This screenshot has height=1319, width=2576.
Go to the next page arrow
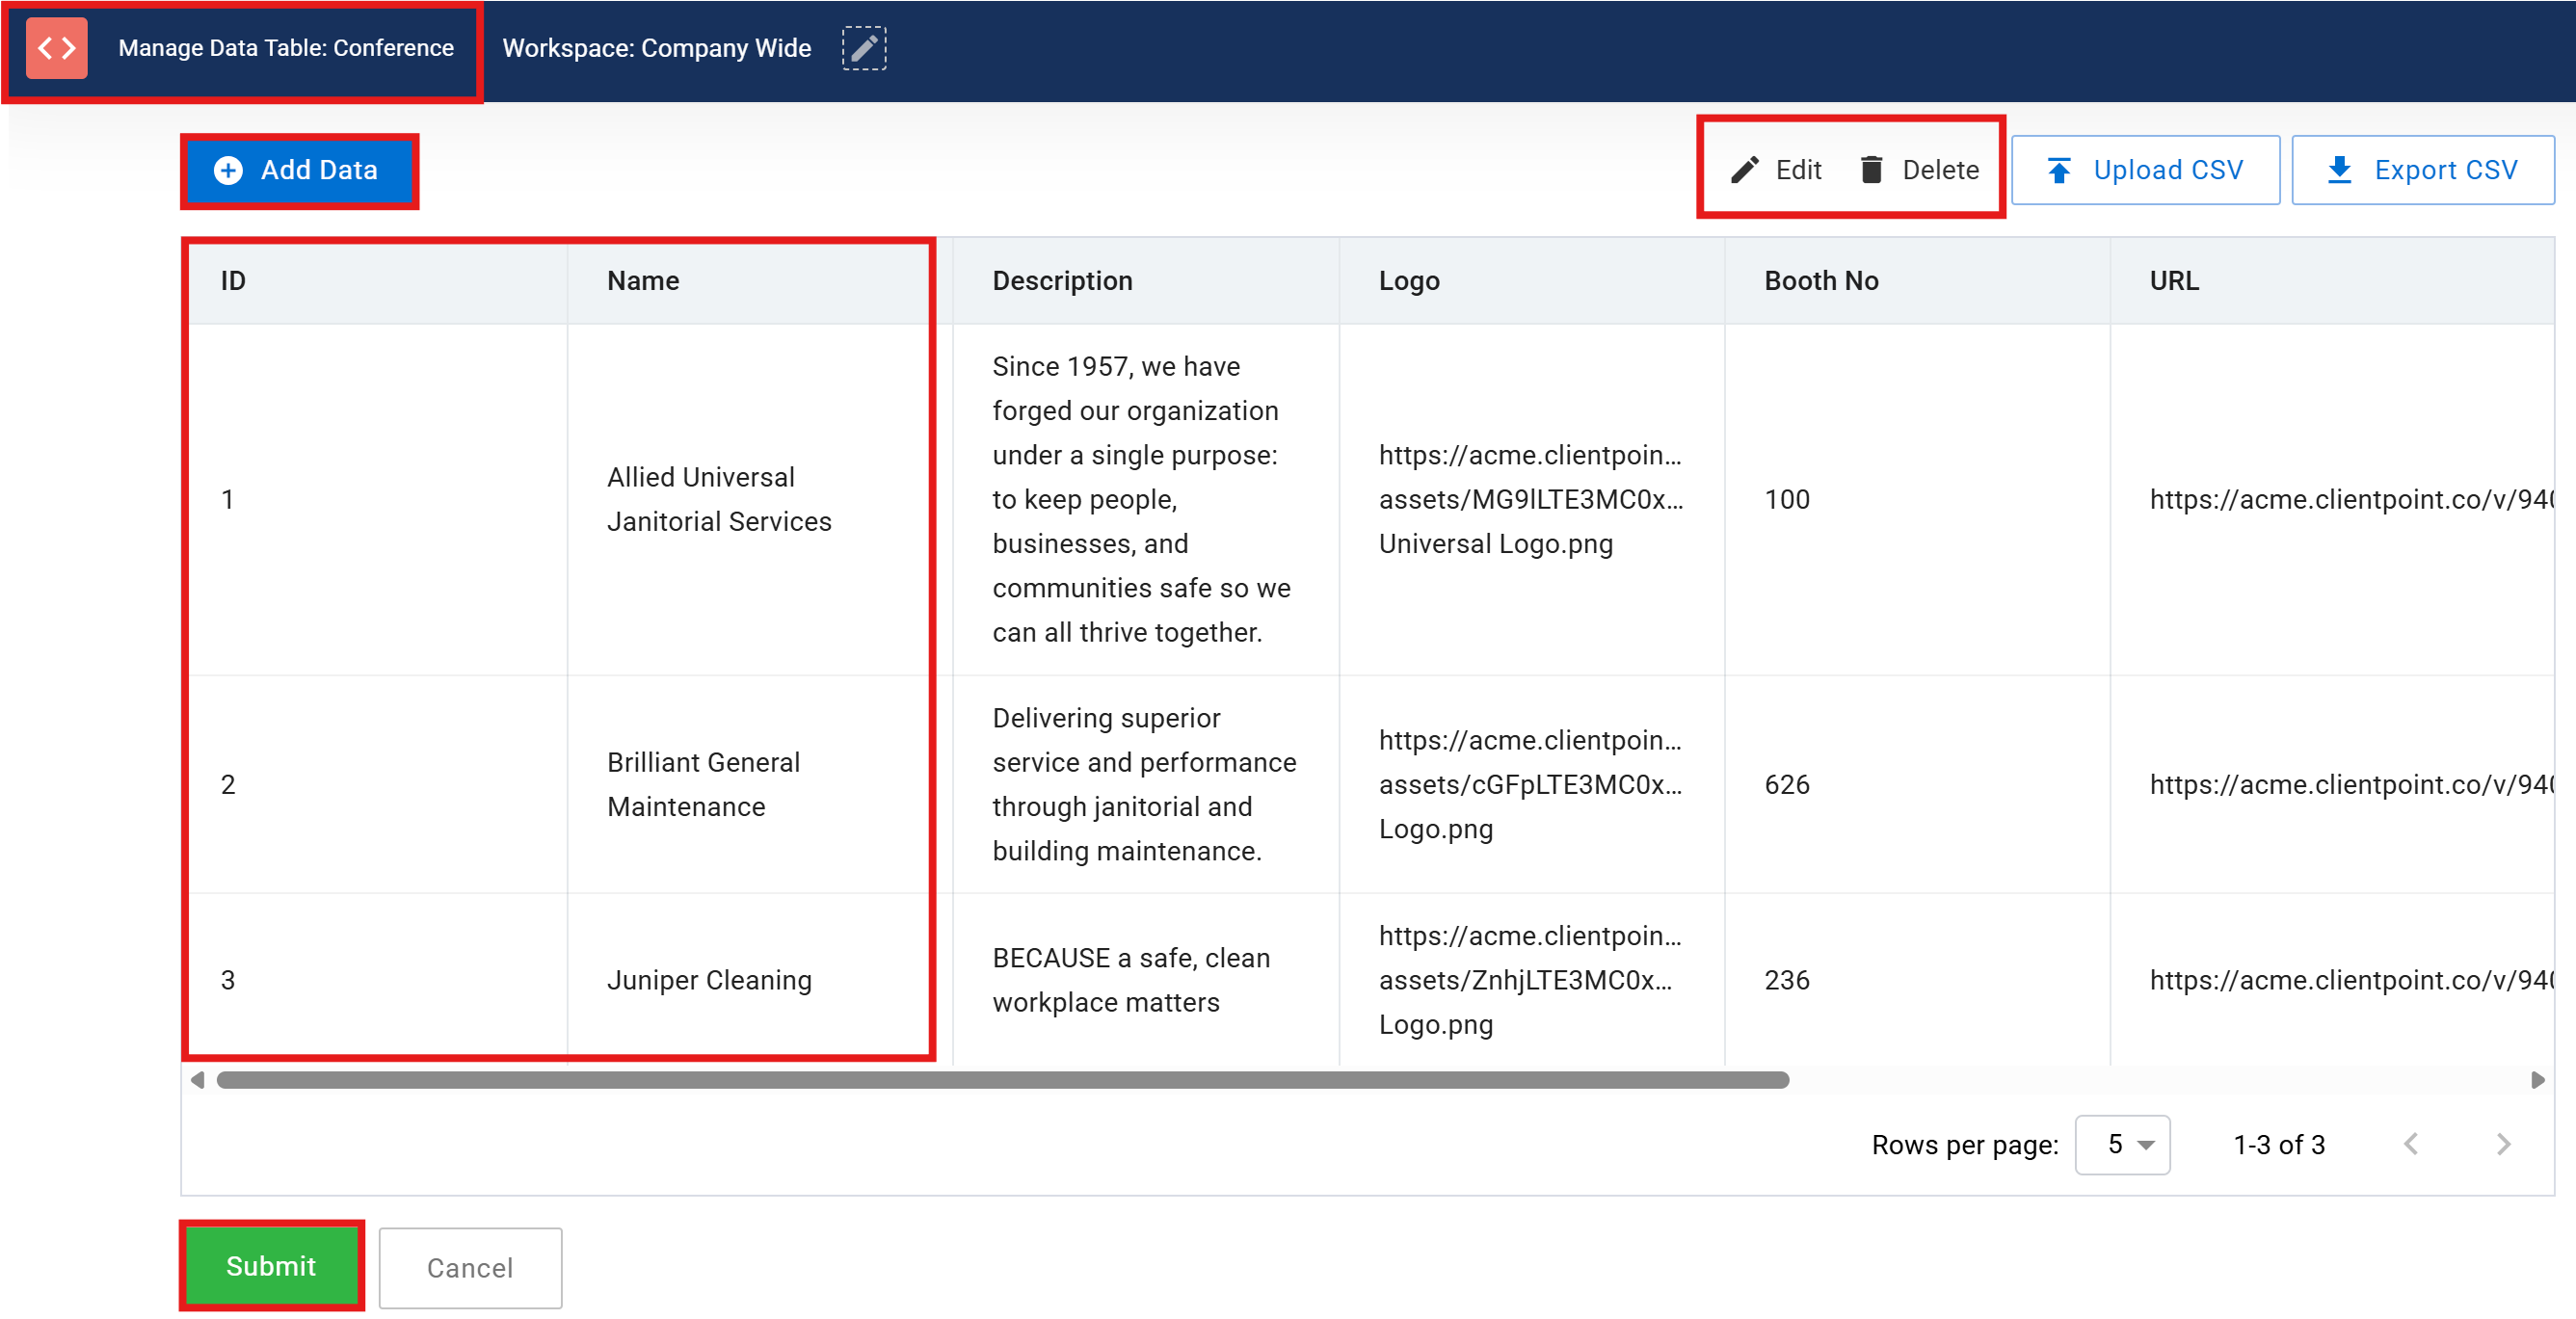pos(2503,1145)
